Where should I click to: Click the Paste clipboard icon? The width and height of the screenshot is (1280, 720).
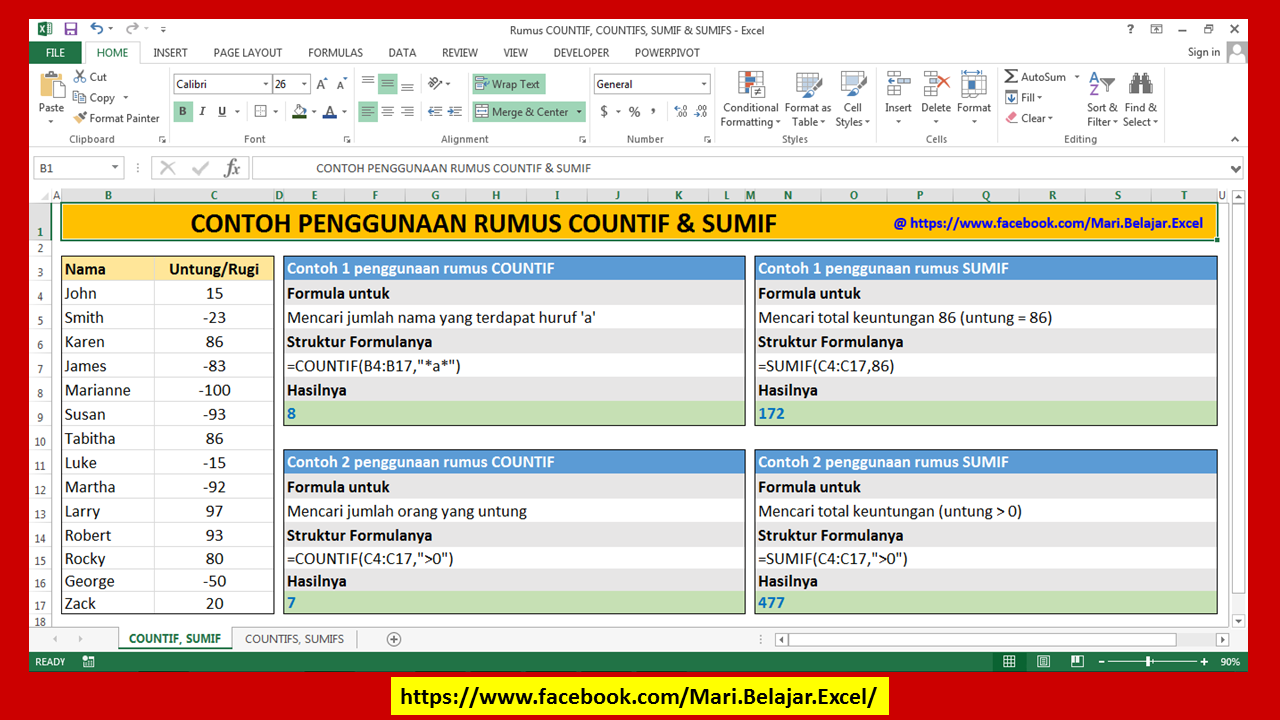tap(51, 85)
